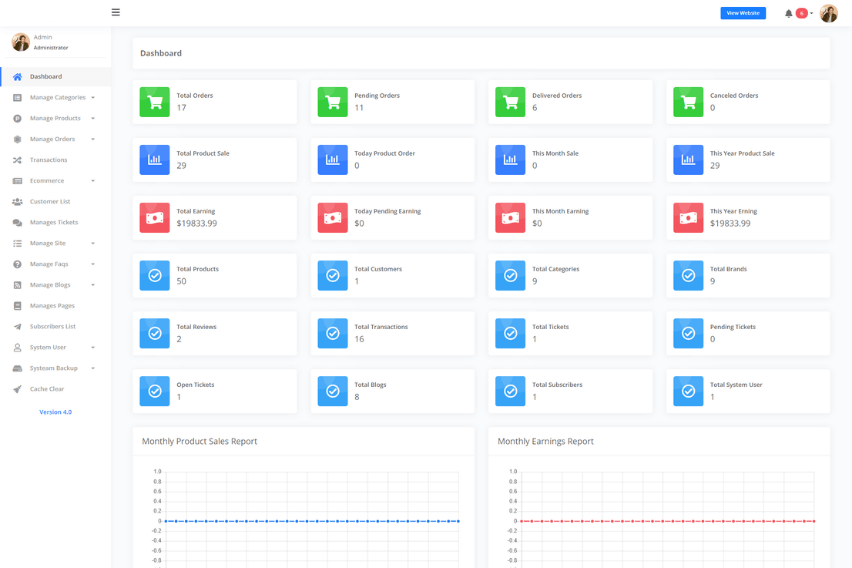Click the Total Product Sale chart icon
Screen dimensions: 852x568
(154, 160)
